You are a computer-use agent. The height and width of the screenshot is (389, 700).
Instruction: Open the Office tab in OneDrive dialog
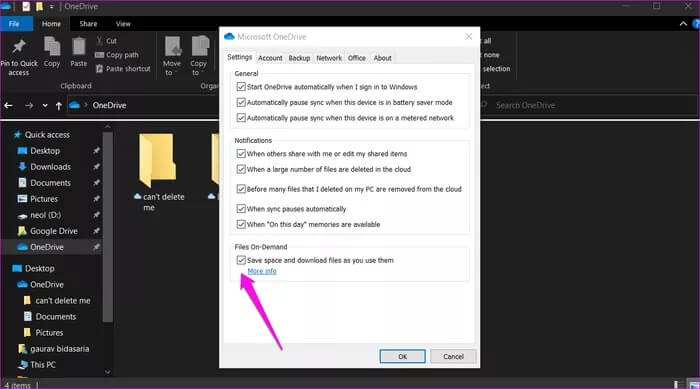tap(357, 58)
